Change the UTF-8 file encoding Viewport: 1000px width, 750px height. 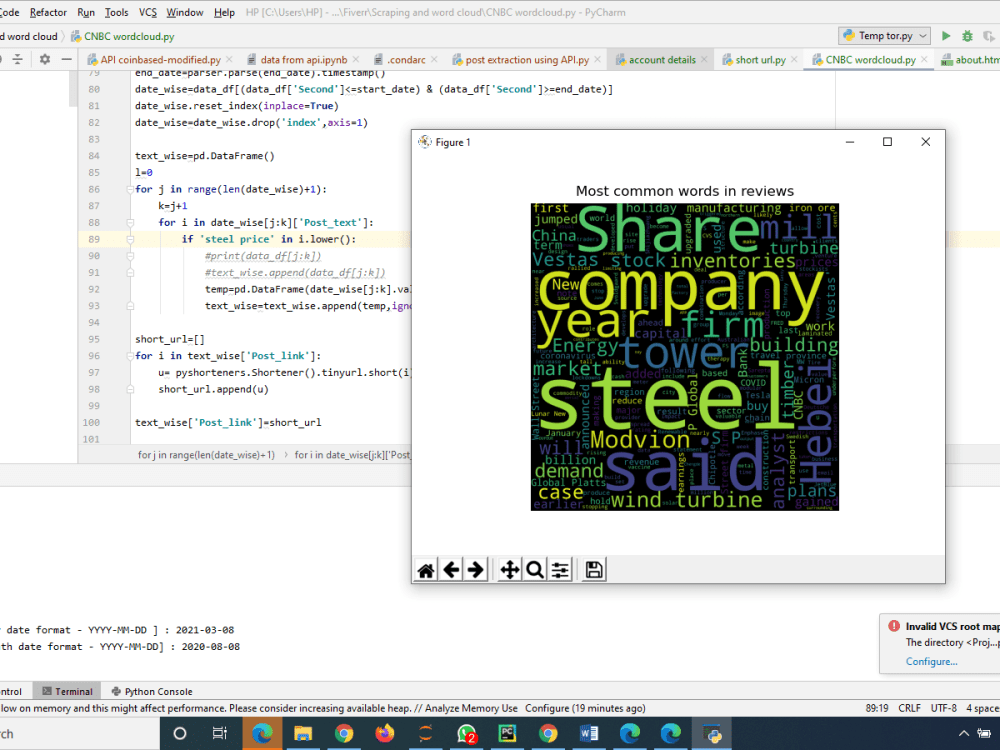click(x=943, y=708)
